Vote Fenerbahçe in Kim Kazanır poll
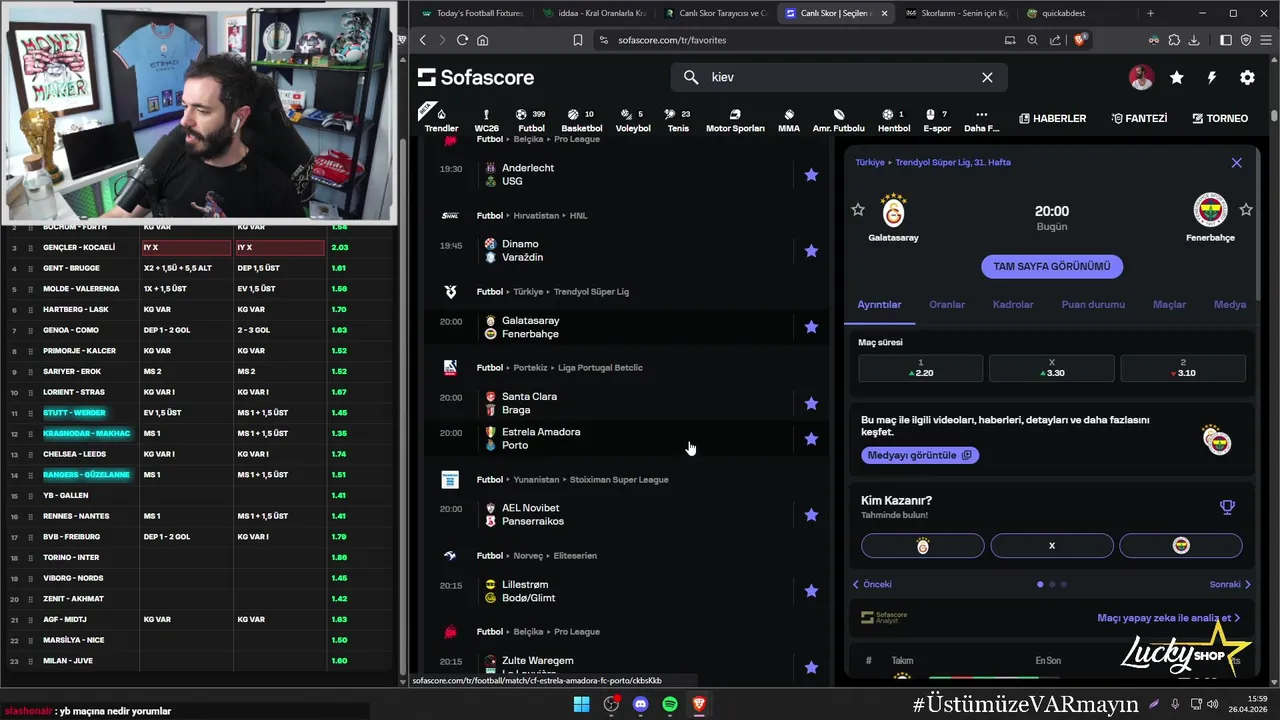Screen dimensions: 1280x720 1181,546
